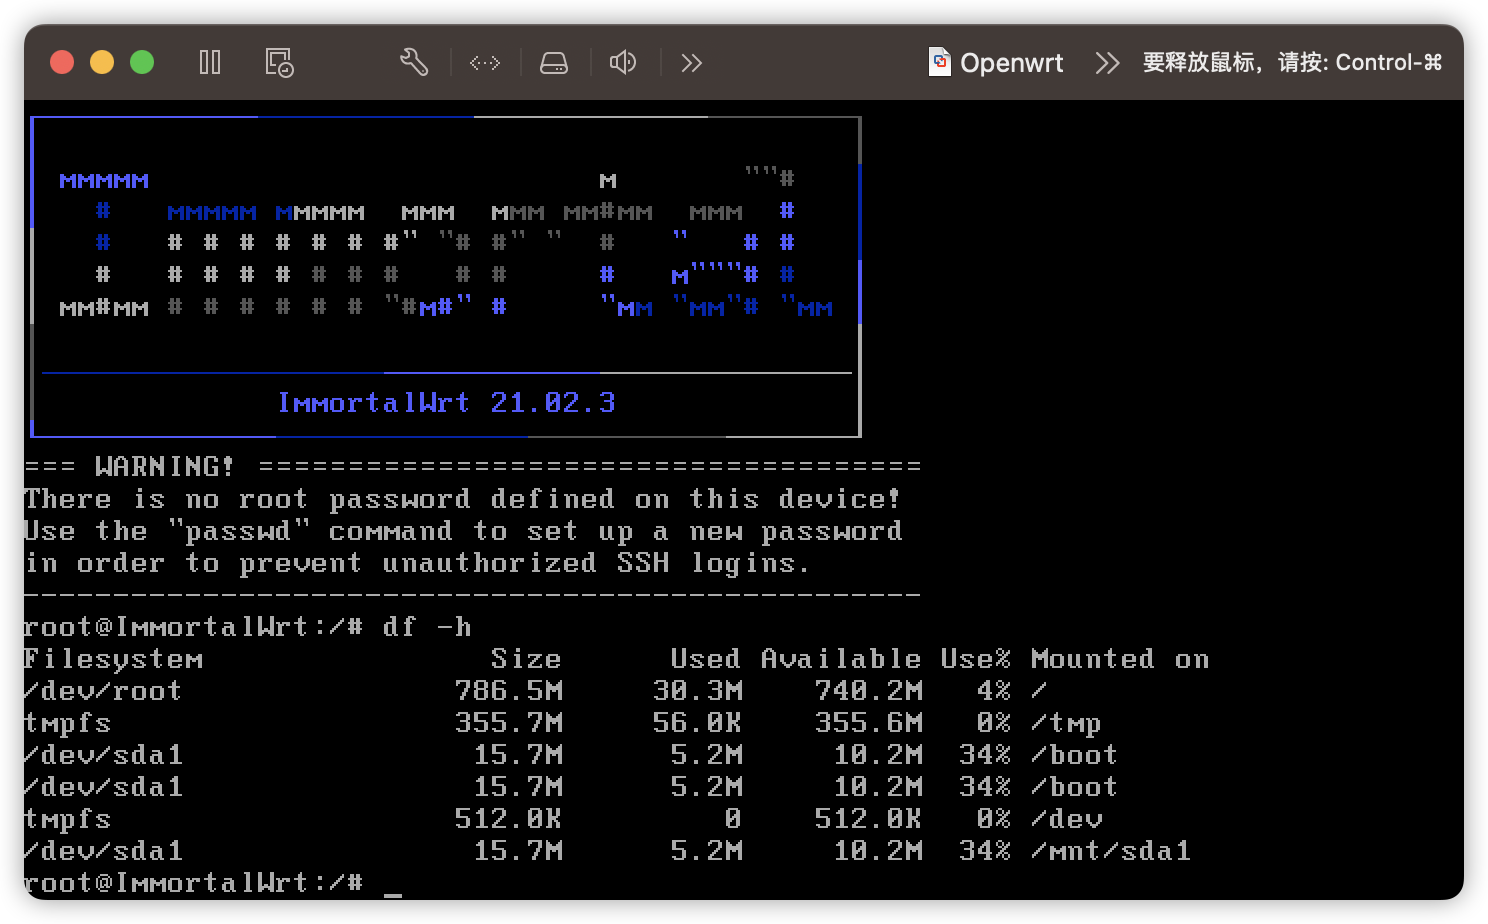Image resolution: width=1488 pixels, height=924 pixels.
Task: Click the 56.0K used value
Action: click(x=697, y=723)
